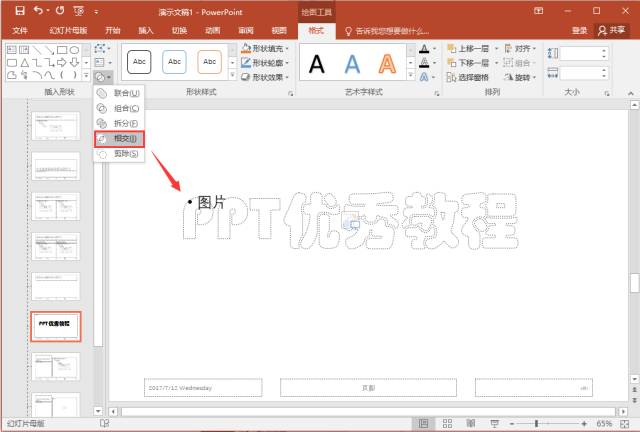Switch to the 切换 (Transitions) tab
The width and height of the screenshot is (640, 432).
pos(179,30)
